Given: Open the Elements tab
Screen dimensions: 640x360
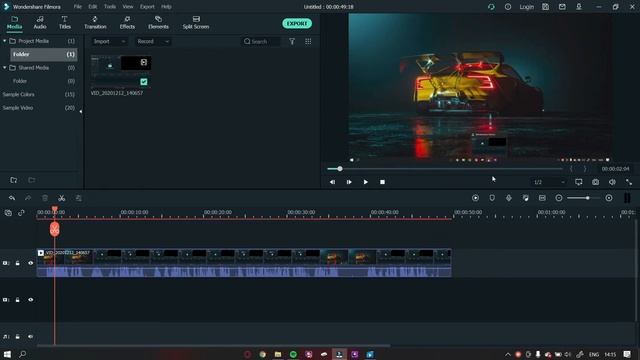Looking at the screenshot, I should tap(158, 23).
